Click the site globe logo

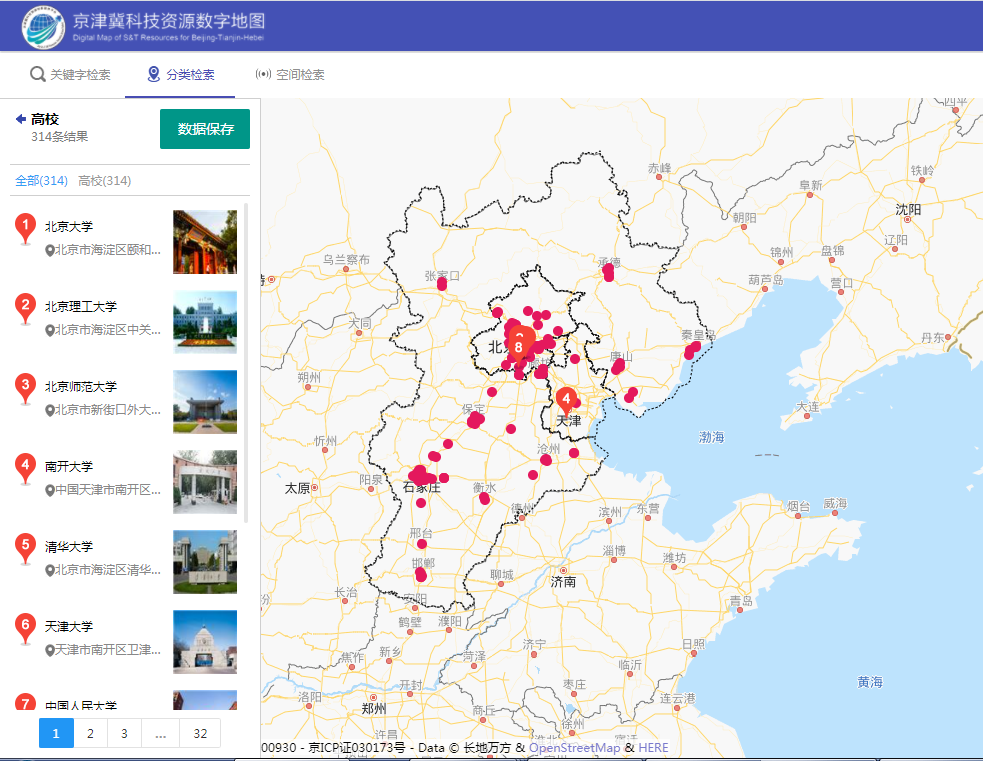pyautogui.click(x=43, y=27)
